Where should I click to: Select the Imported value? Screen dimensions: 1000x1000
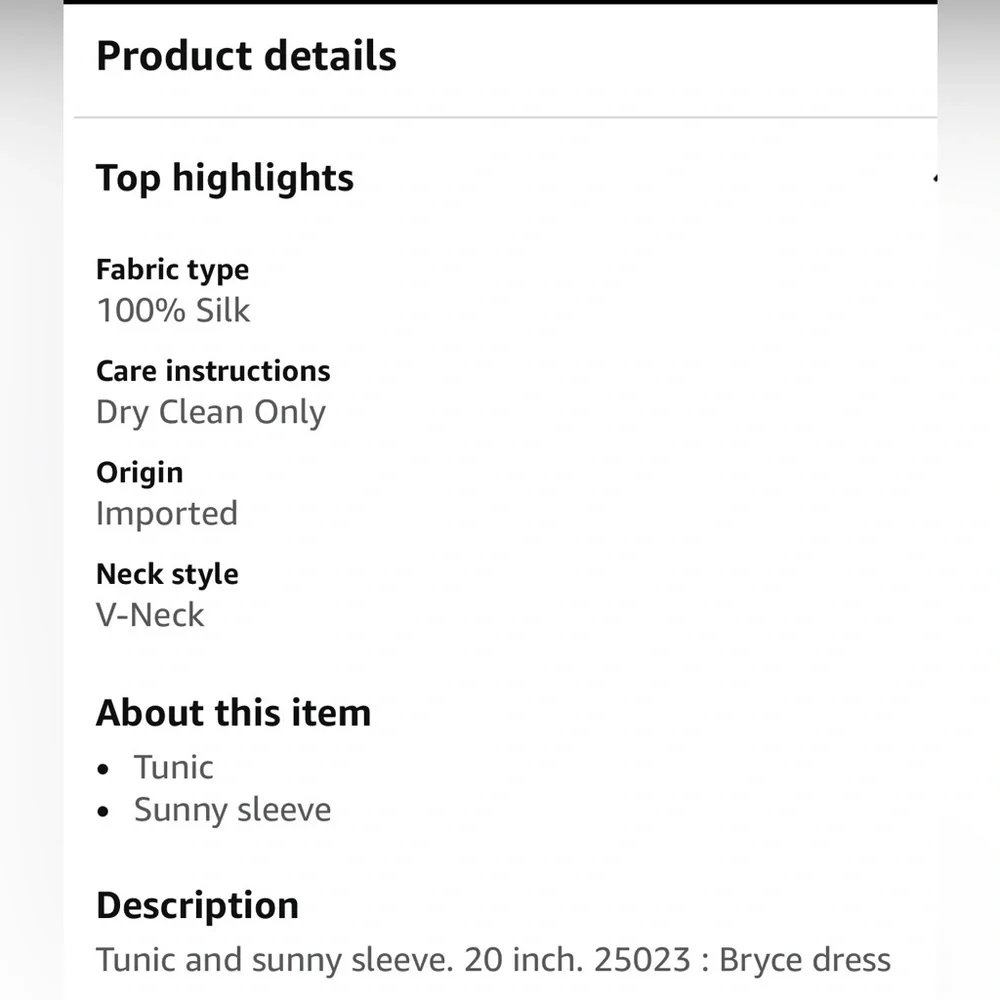167,513
